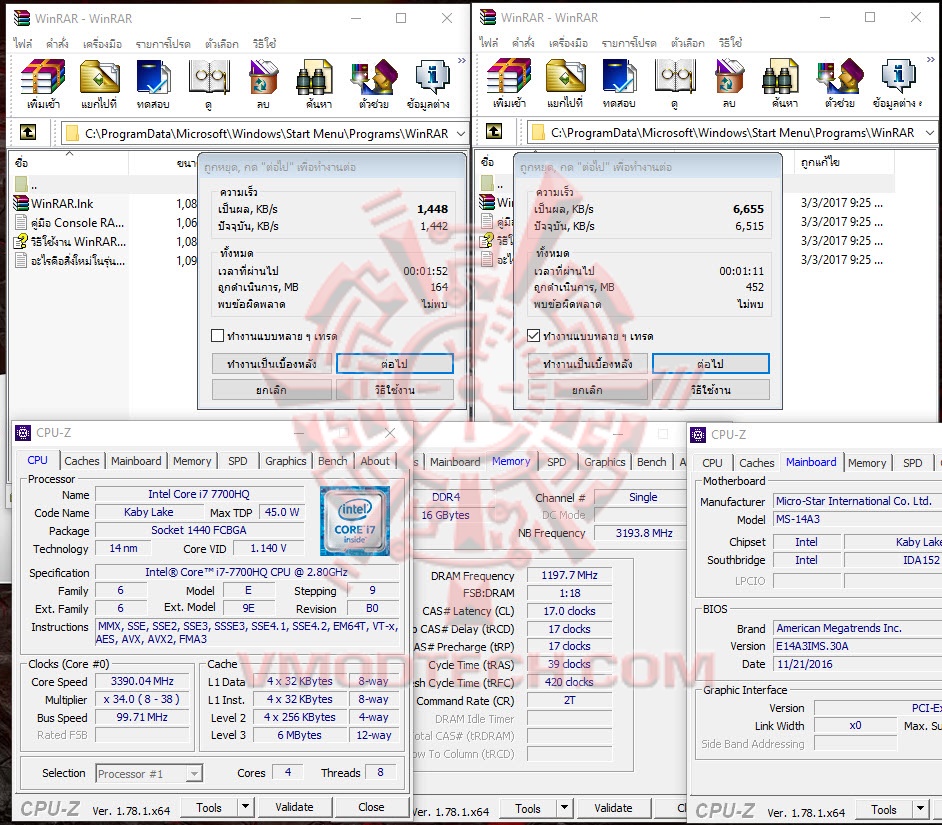The height and width of the screenshot is (825, 942).
Task: Enable multithreading checkbox in left benchmark dialog
Action: 217,335
